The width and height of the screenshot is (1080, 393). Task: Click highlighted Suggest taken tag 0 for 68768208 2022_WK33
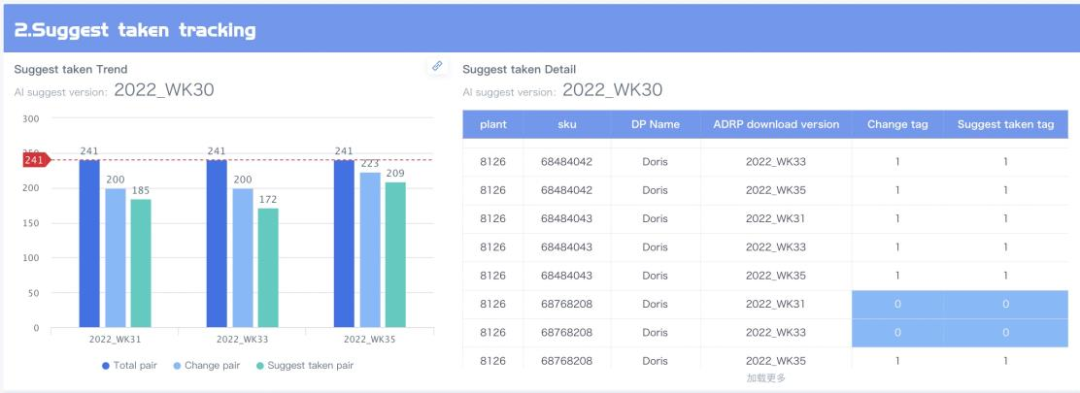[x=1006, y=332]
